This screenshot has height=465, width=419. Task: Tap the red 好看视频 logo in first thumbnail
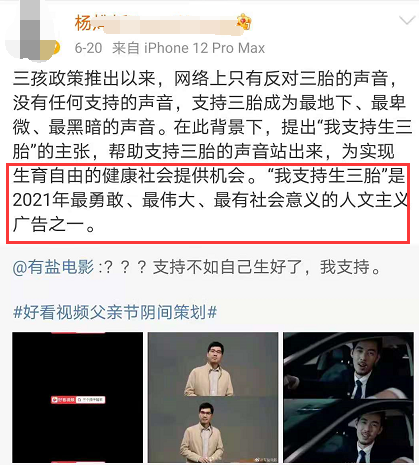click(x=63, y=399)
